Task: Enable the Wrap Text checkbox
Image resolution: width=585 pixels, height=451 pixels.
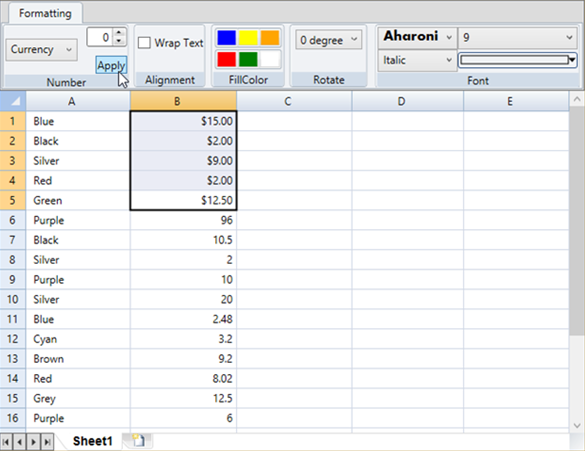Action: click(x=144, y=43)
